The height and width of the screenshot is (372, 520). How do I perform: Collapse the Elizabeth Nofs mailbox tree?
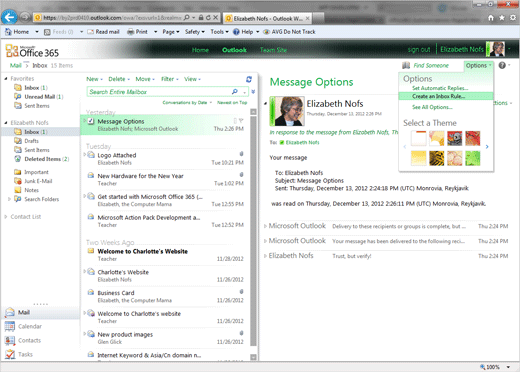coord(6,123)
